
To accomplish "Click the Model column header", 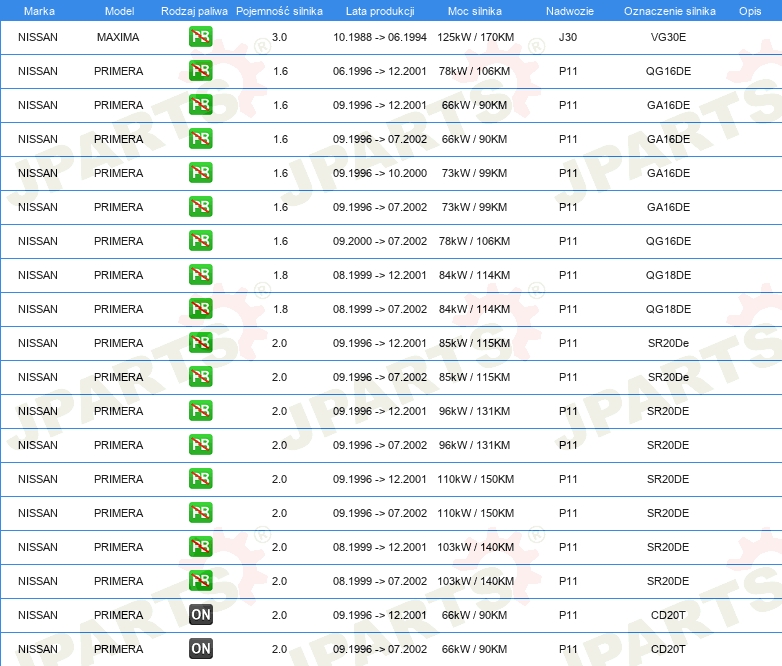I will 119,11.
